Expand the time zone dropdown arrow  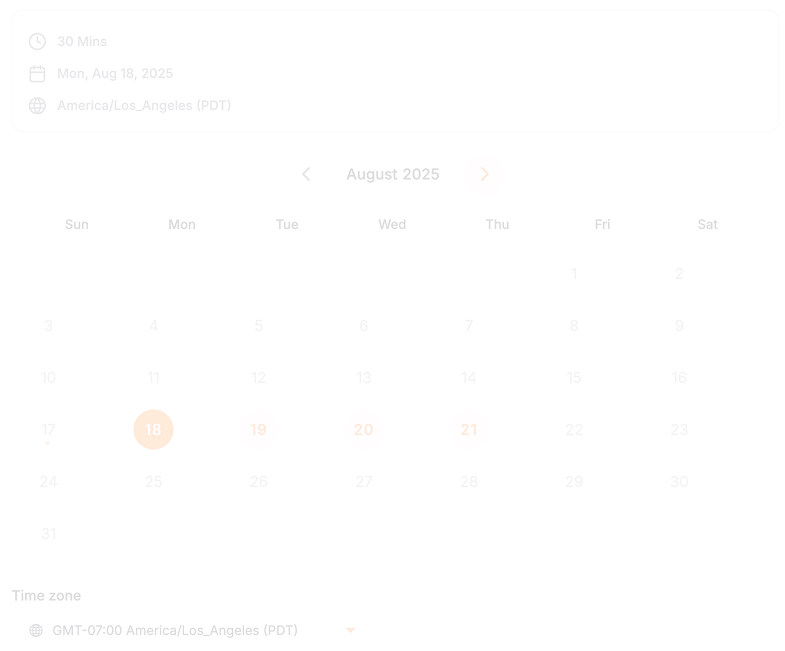pos(350,631)
